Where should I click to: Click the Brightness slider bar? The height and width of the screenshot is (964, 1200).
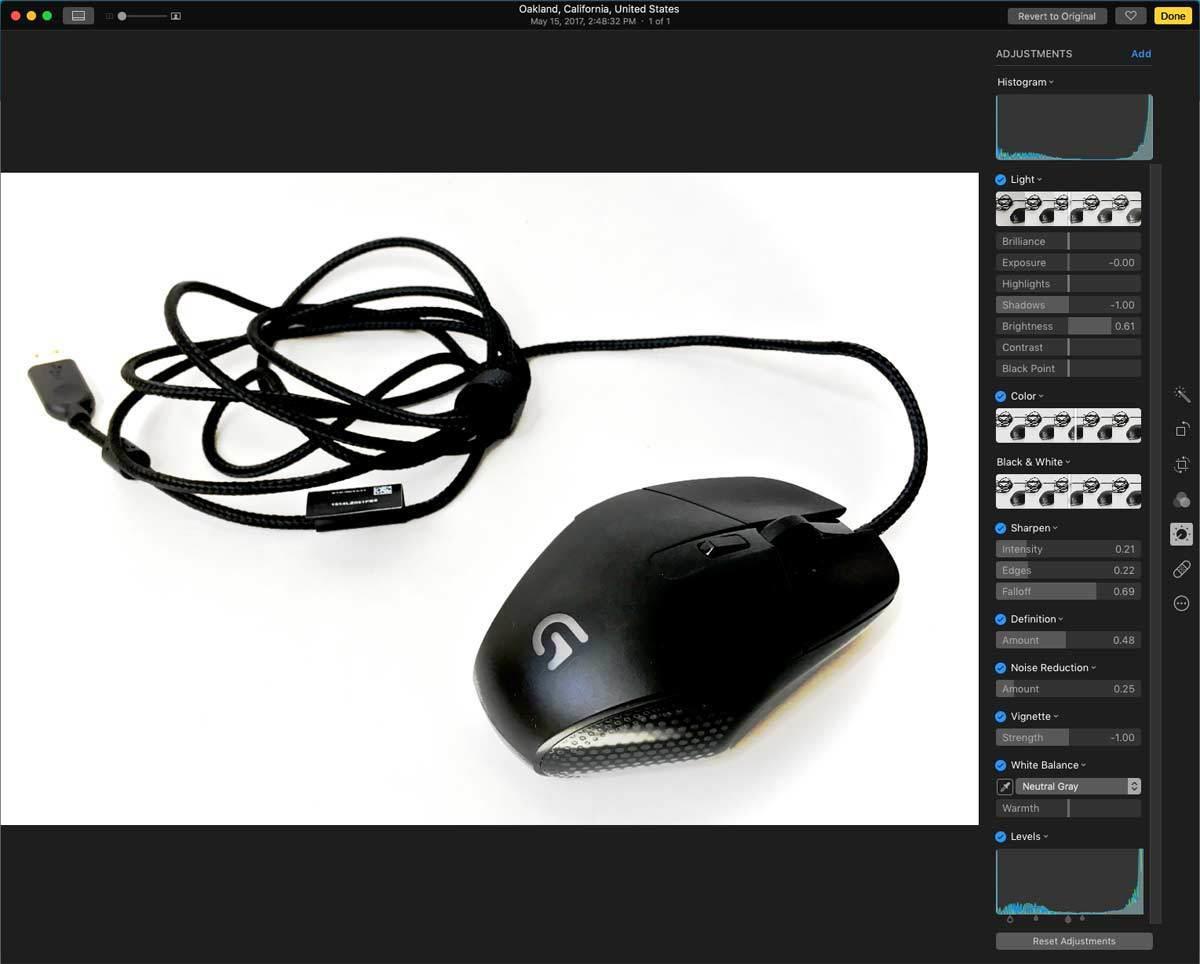[1068, 326]
